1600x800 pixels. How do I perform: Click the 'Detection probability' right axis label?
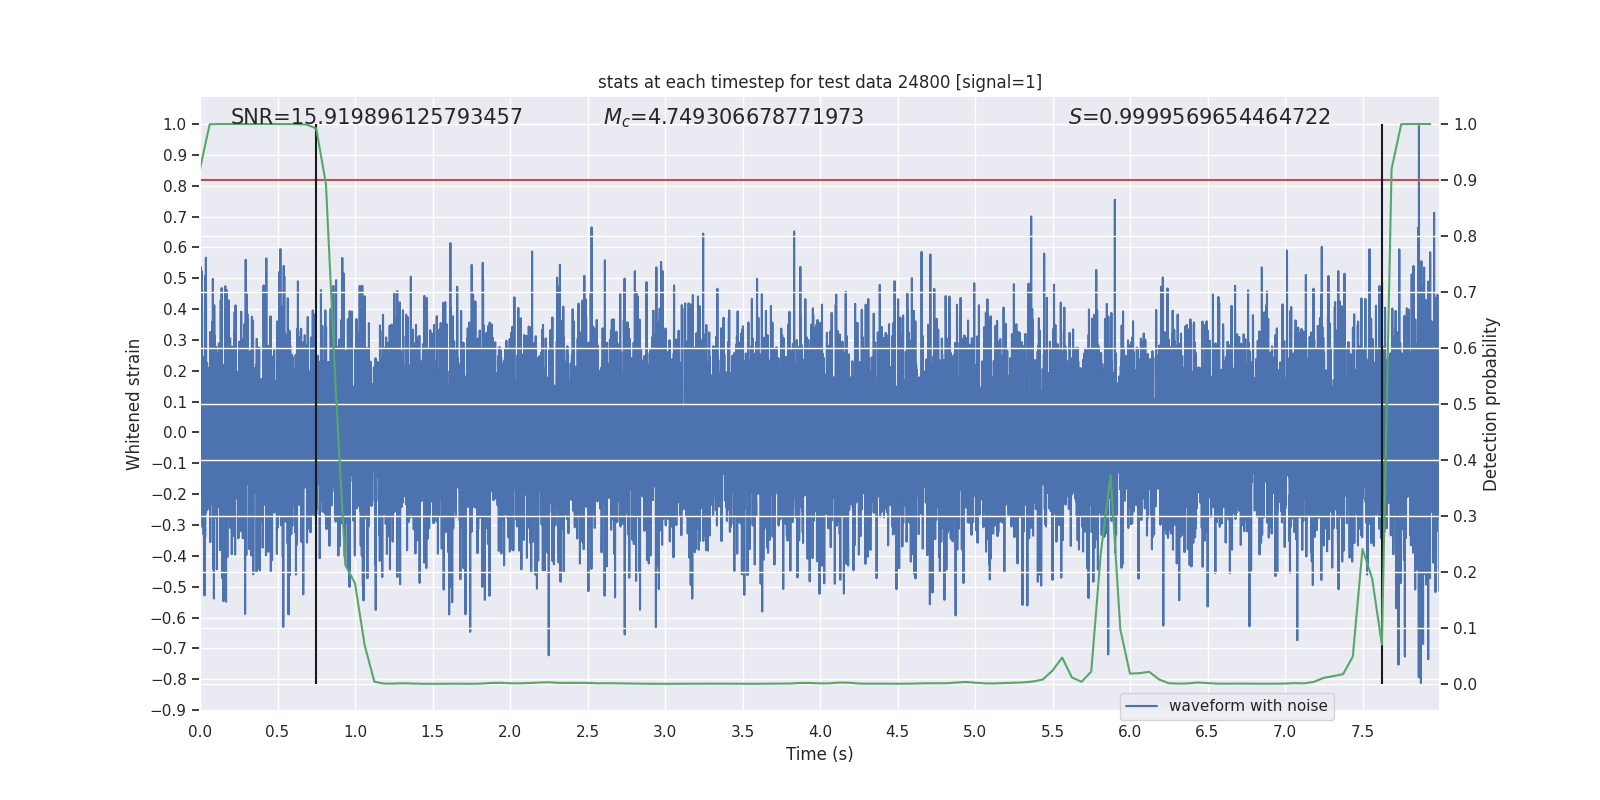click(1490, 404)
